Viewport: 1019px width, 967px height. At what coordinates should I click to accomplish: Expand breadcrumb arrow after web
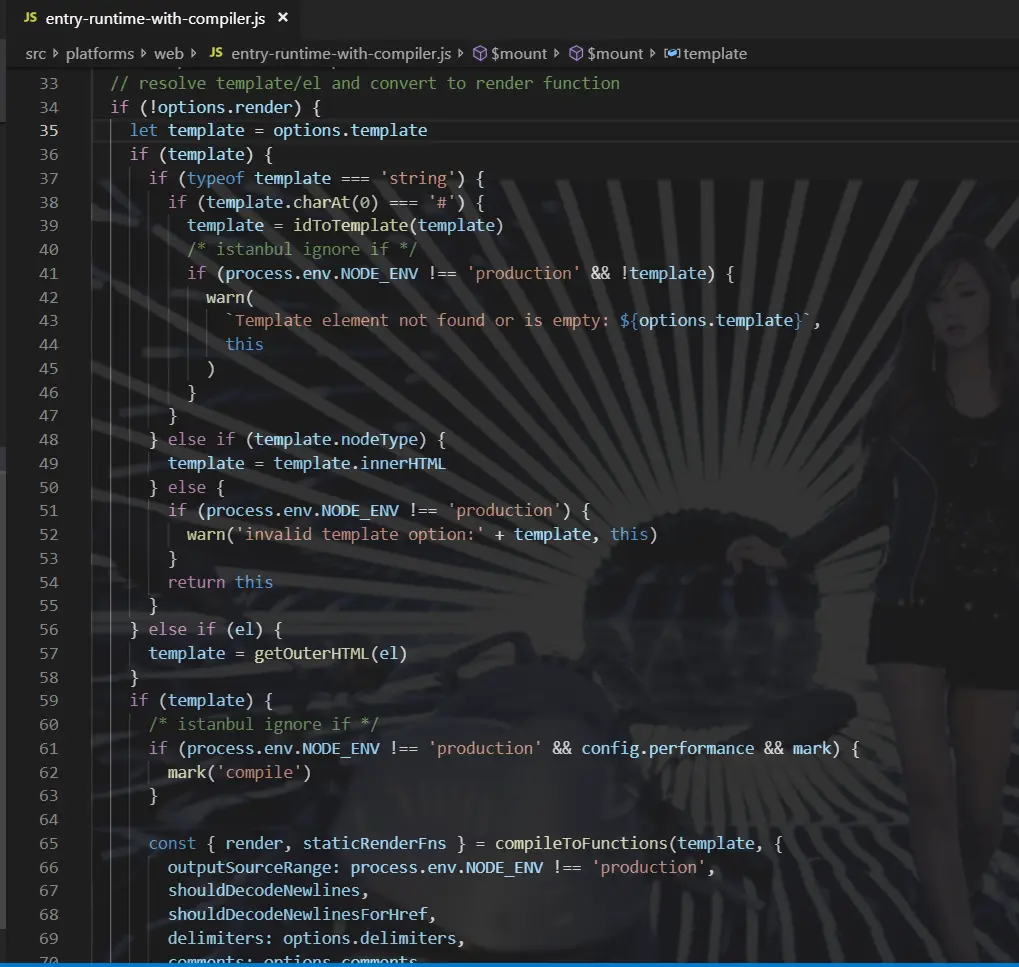click(194, 53)
